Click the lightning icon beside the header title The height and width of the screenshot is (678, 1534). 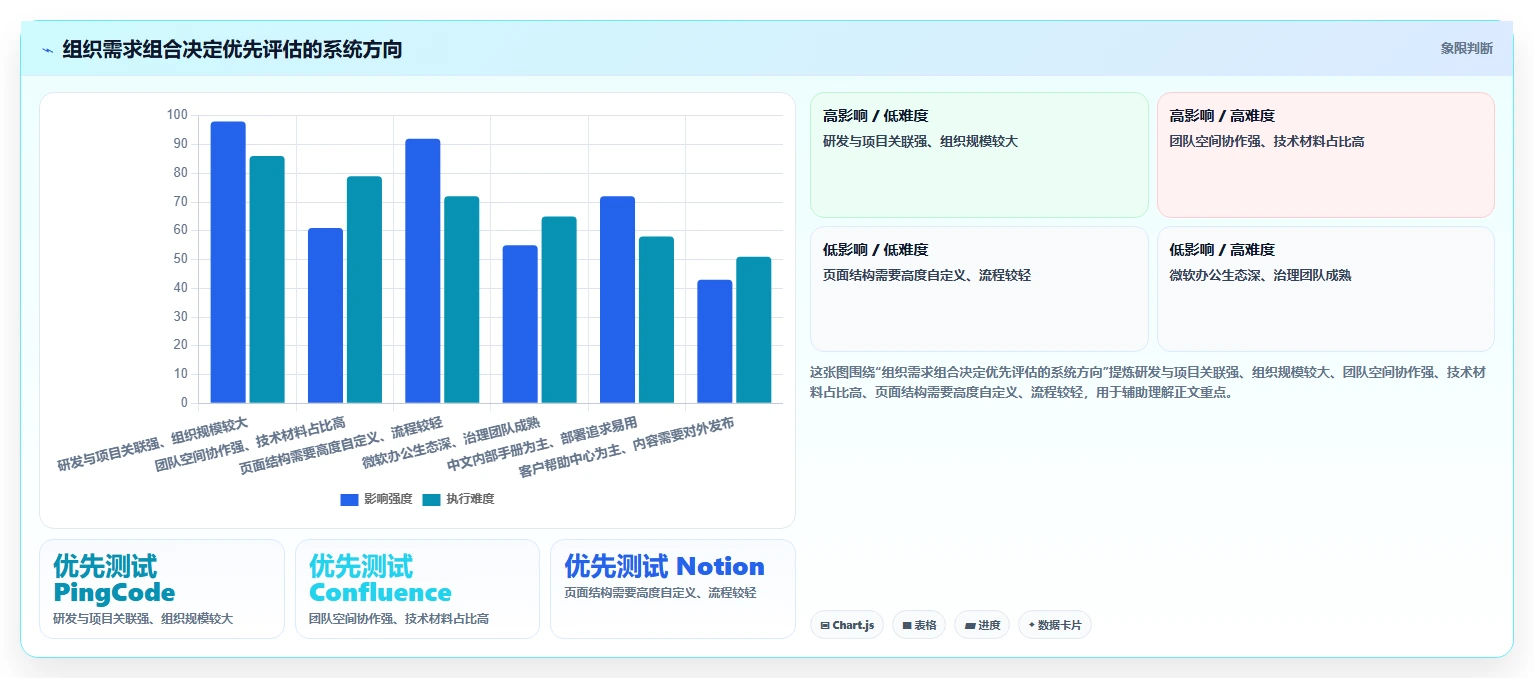click(47, 49)
